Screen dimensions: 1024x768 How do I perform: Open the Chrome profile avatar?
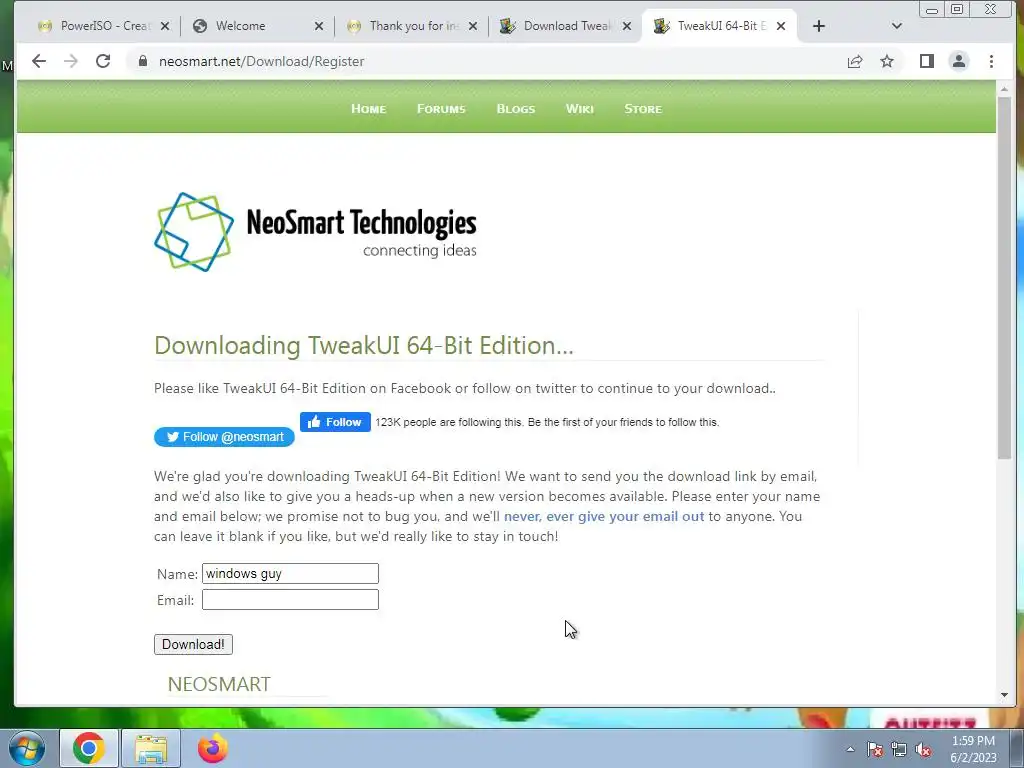(x=958, y=61)
